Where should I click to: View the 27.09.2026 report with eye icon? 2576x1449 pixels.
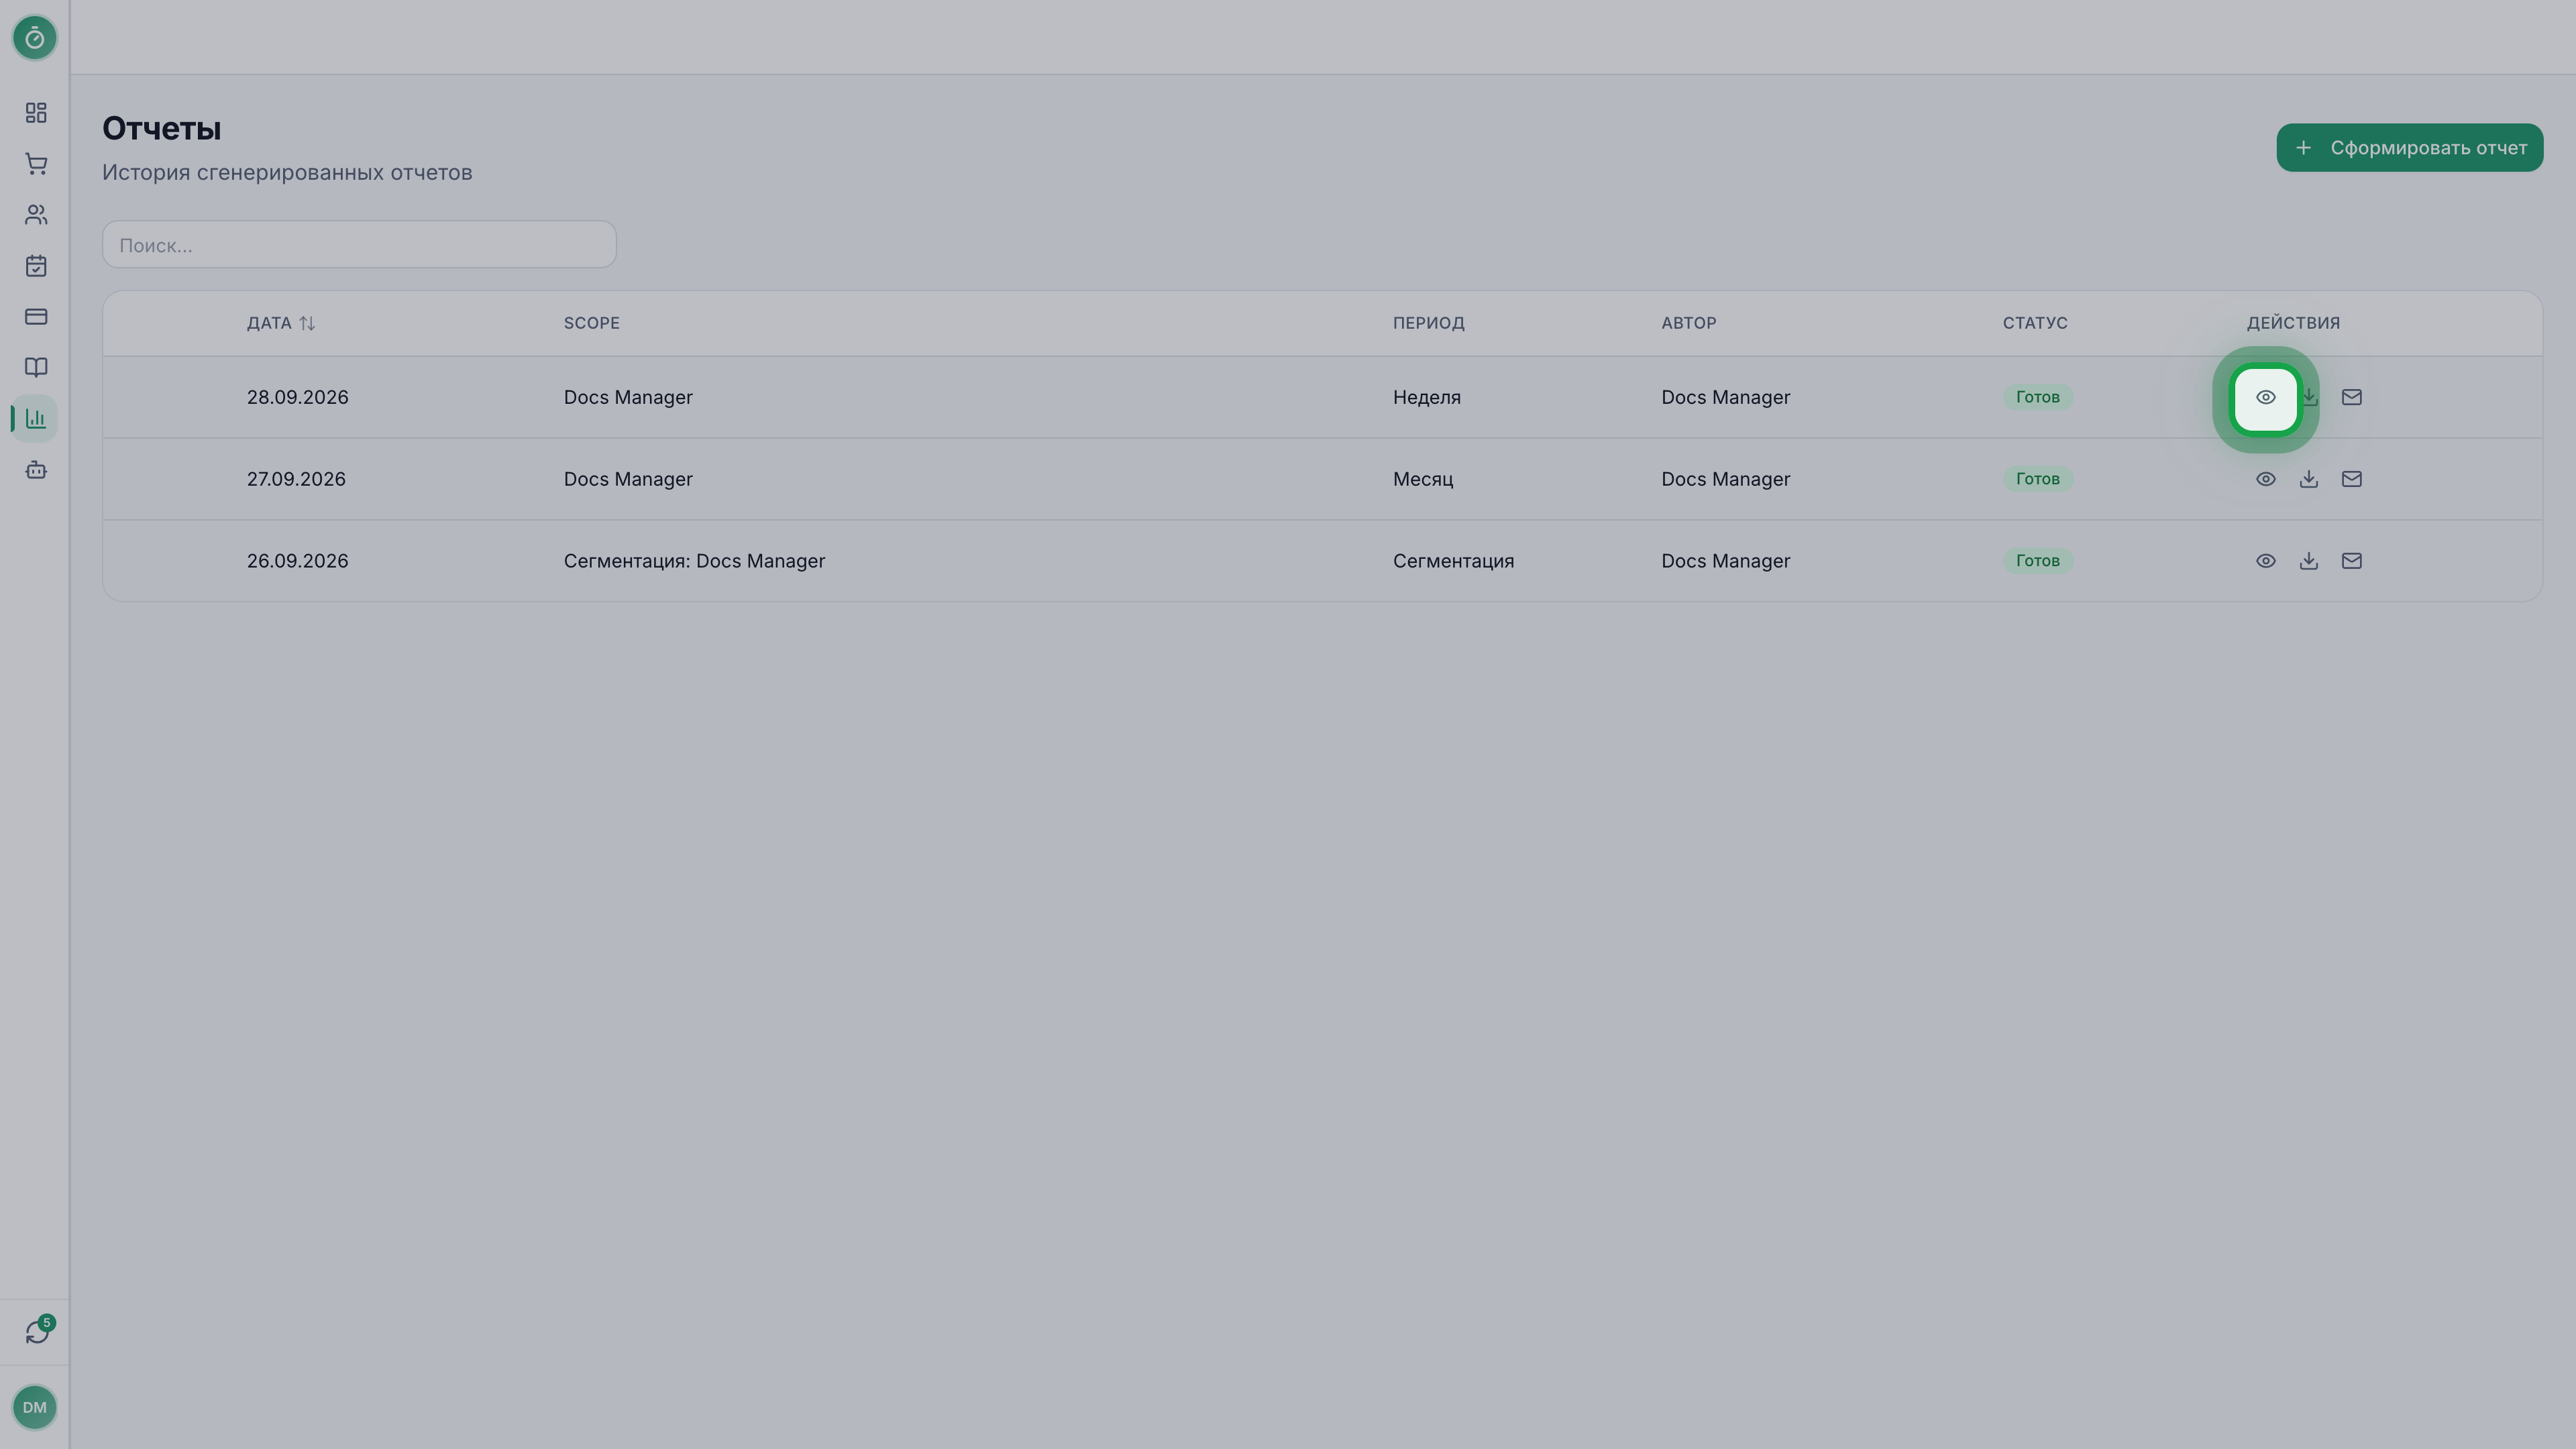point(2266,479)
